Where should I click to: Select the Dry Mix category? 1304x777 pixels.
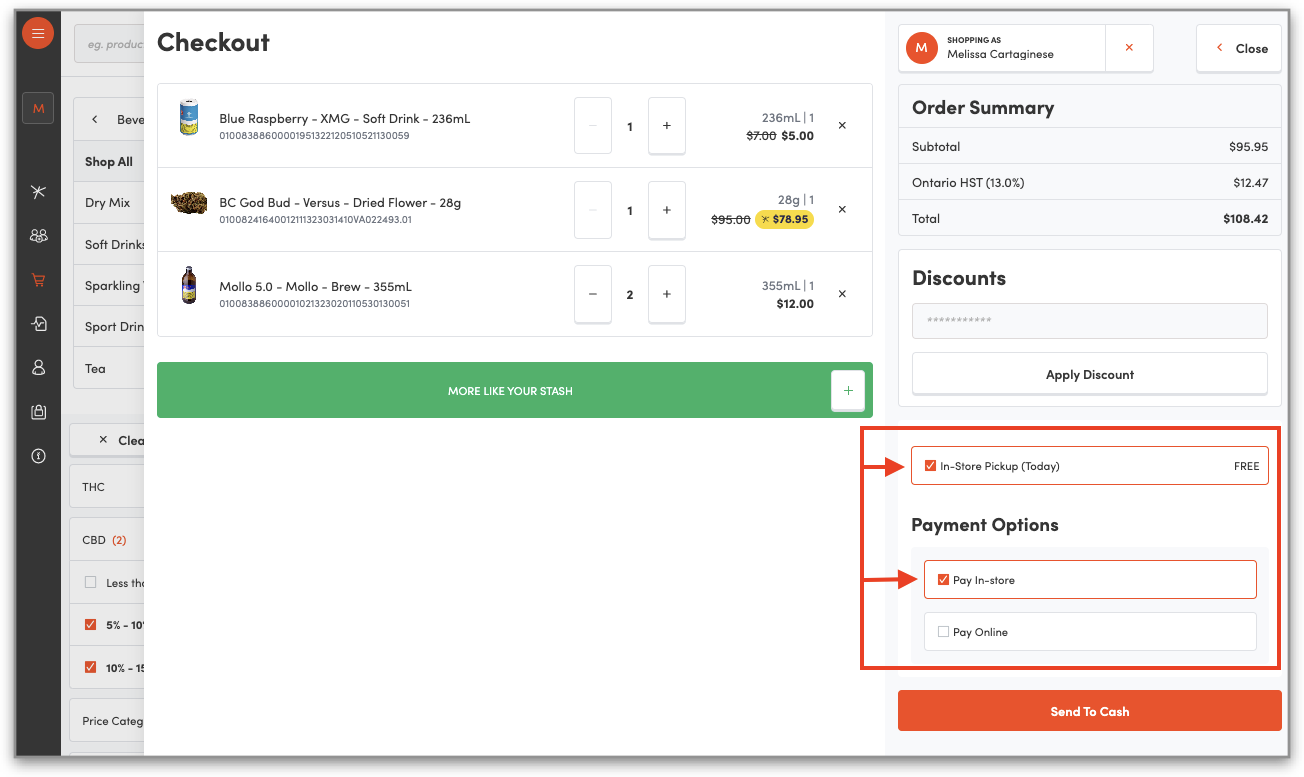[108, 203]
